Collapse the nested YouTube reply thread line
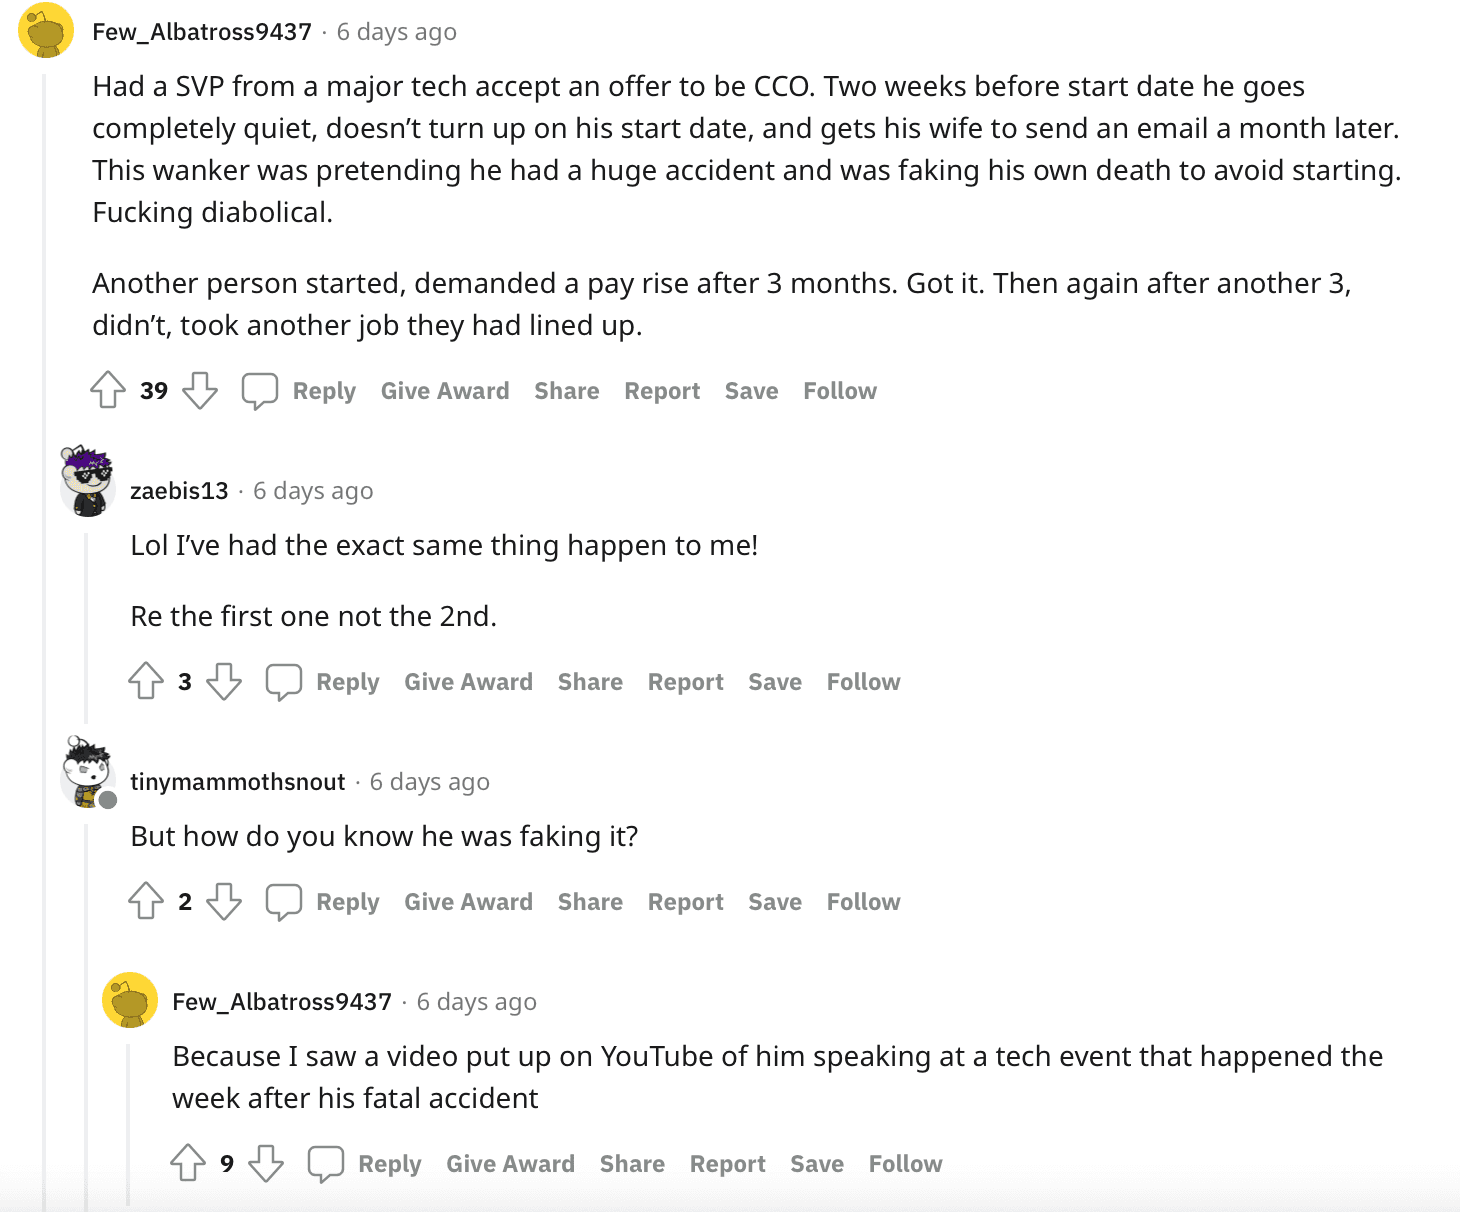Viewport: 1460px width, 1212px height. click(129, 1120)
